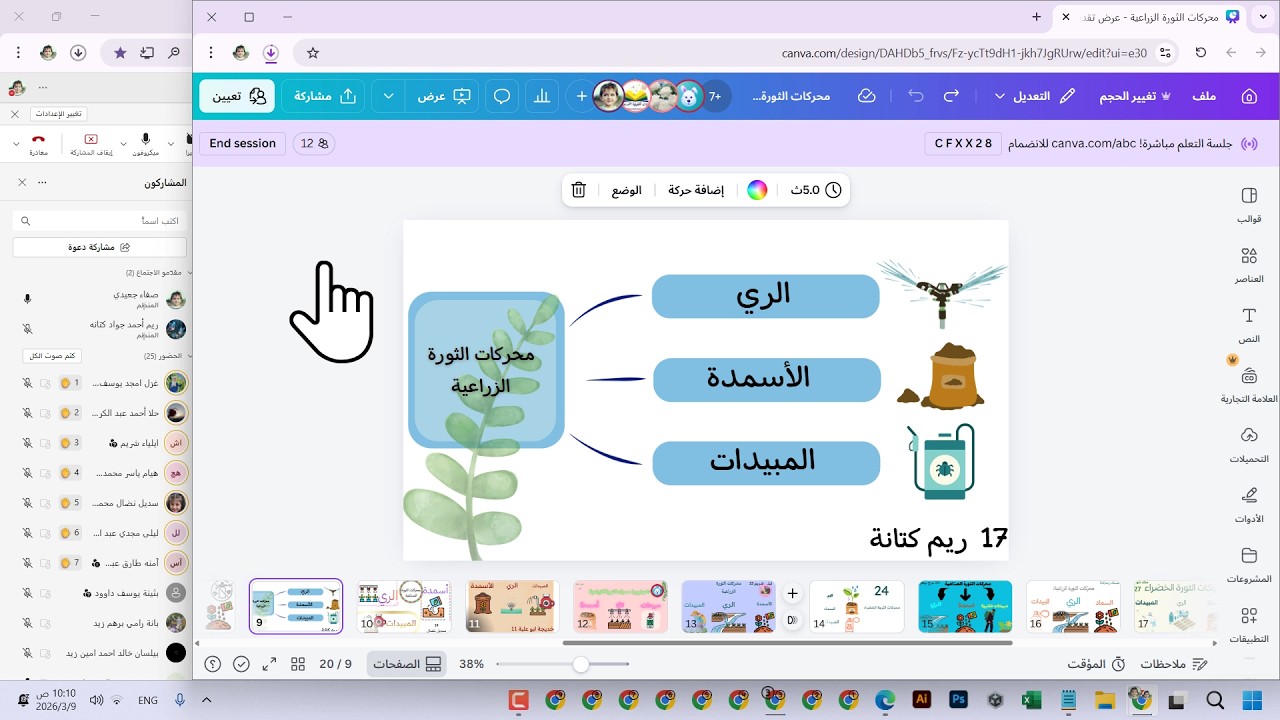Image resolution: width=1280 pixels, height=720 pixels.
Task: Expand the التعديل editing mode dropdown
Action: click(1000, 96)
